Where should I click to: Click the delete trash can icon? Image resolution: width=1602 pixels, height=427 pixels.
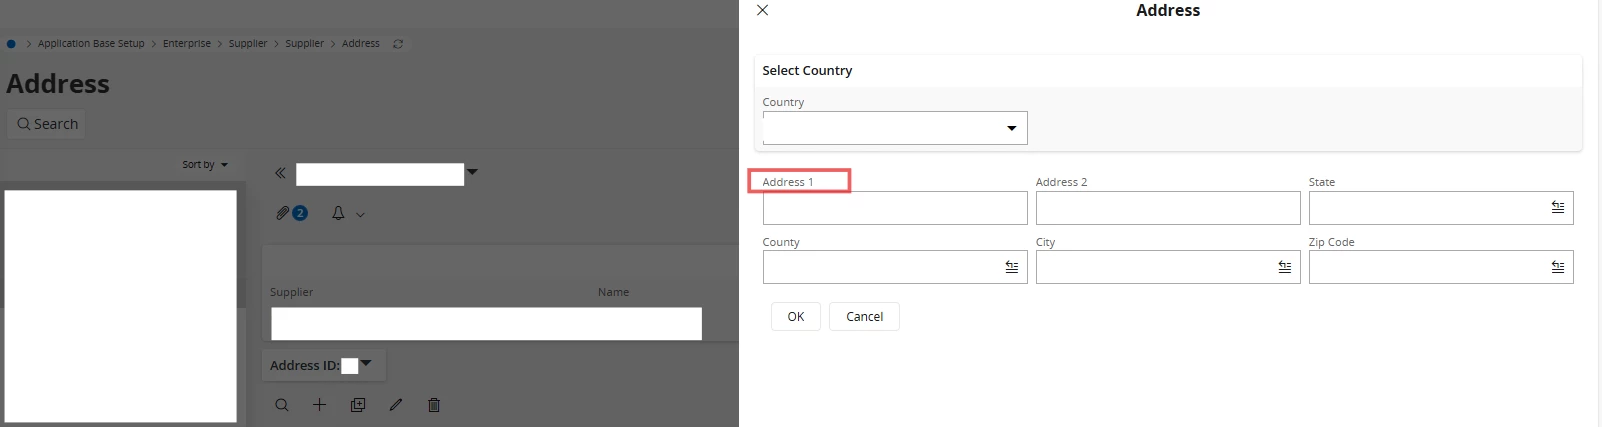pos(434,405)
